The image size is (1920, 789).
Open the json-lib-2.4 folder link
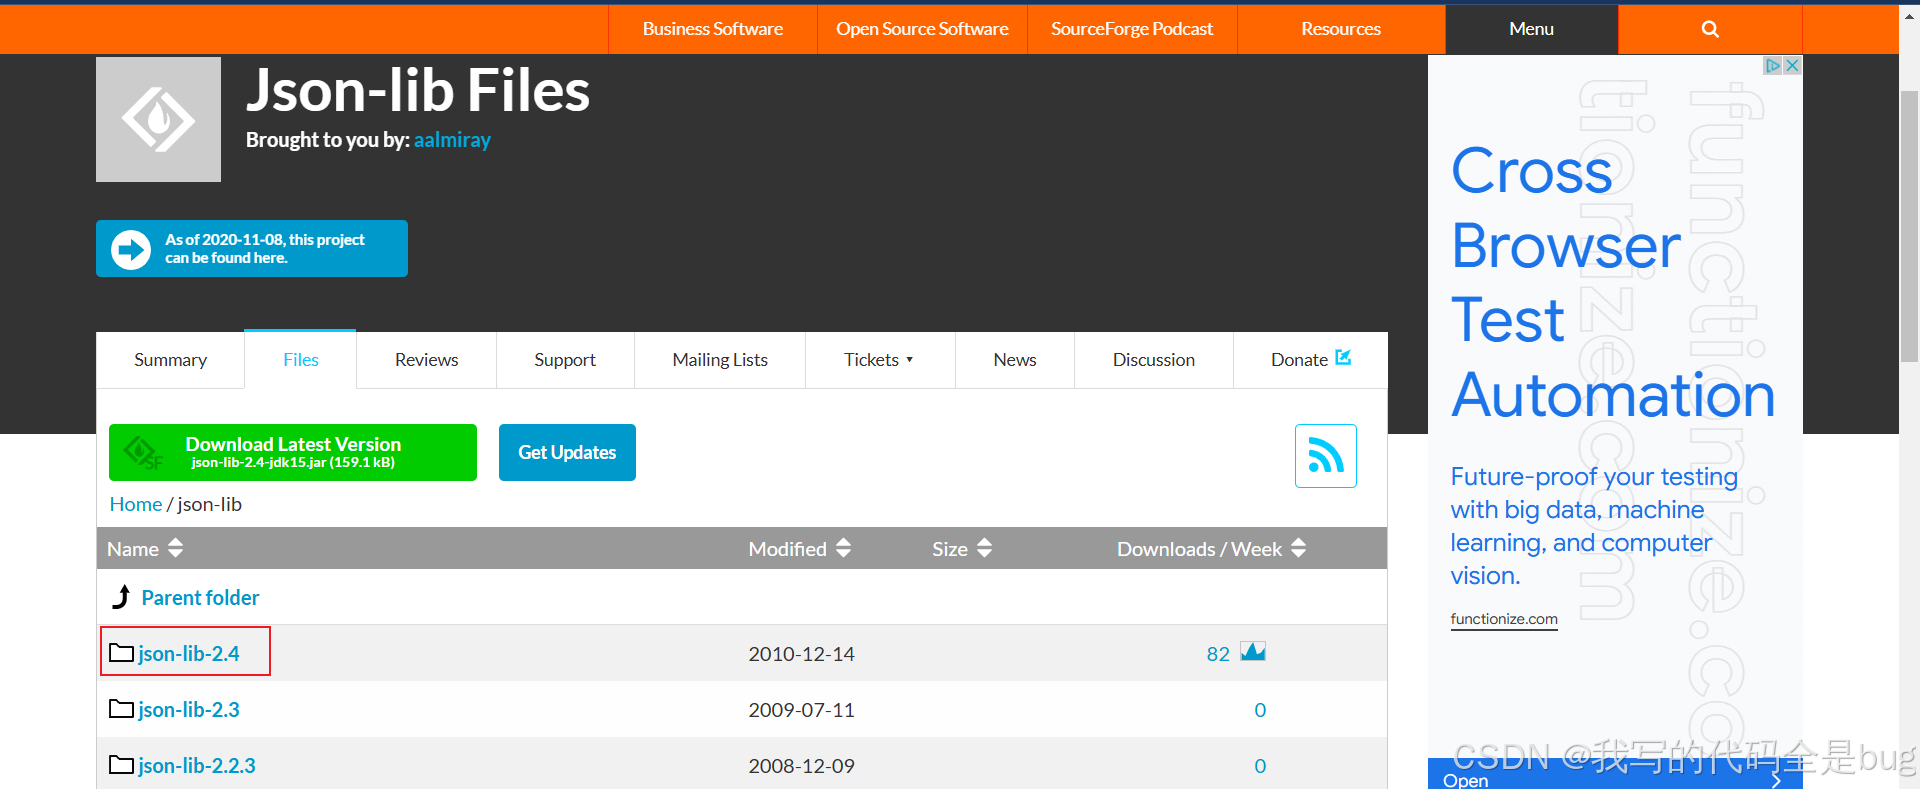[189, 653]
